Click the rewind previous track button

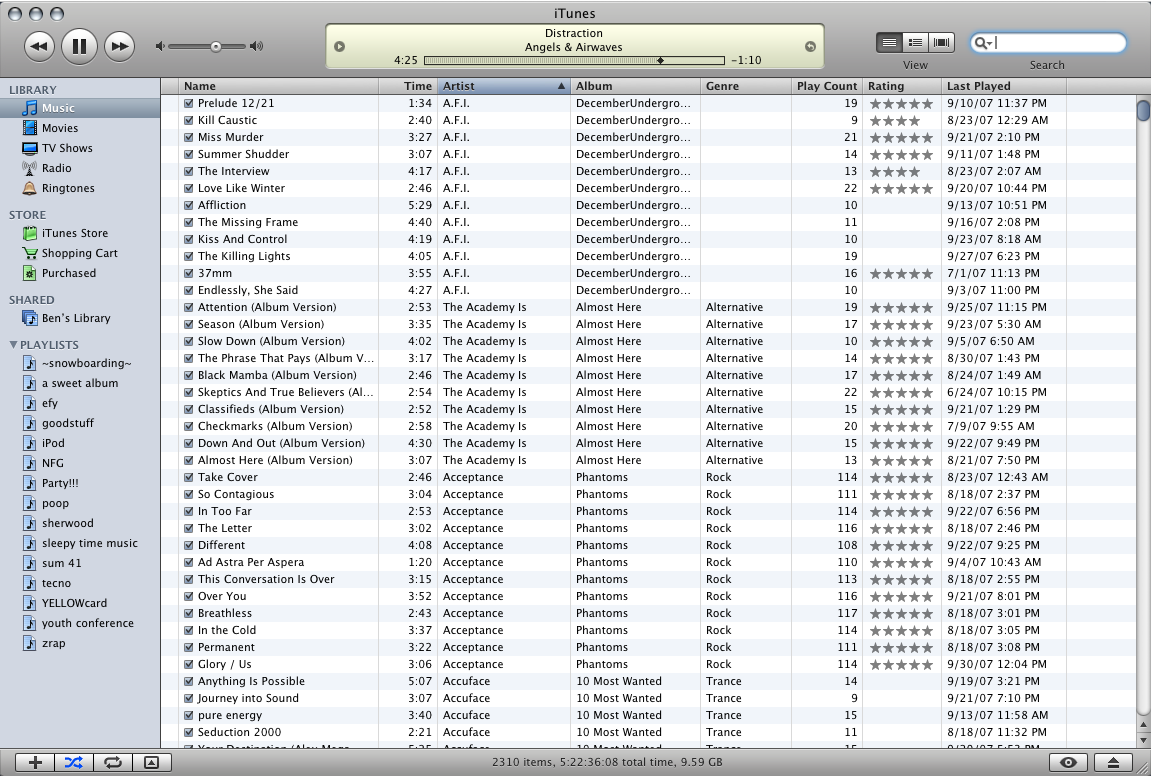(x=39, y=46)
